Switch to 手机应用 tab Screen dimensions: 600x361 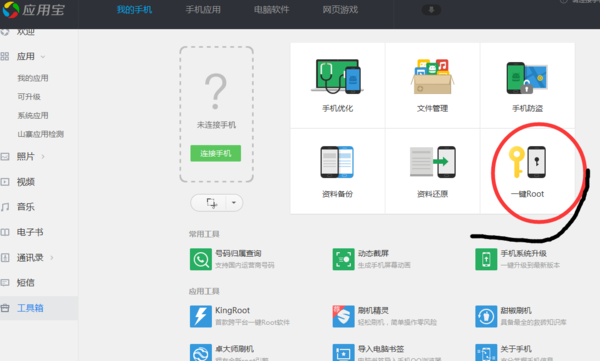click(x=203, y=10)
